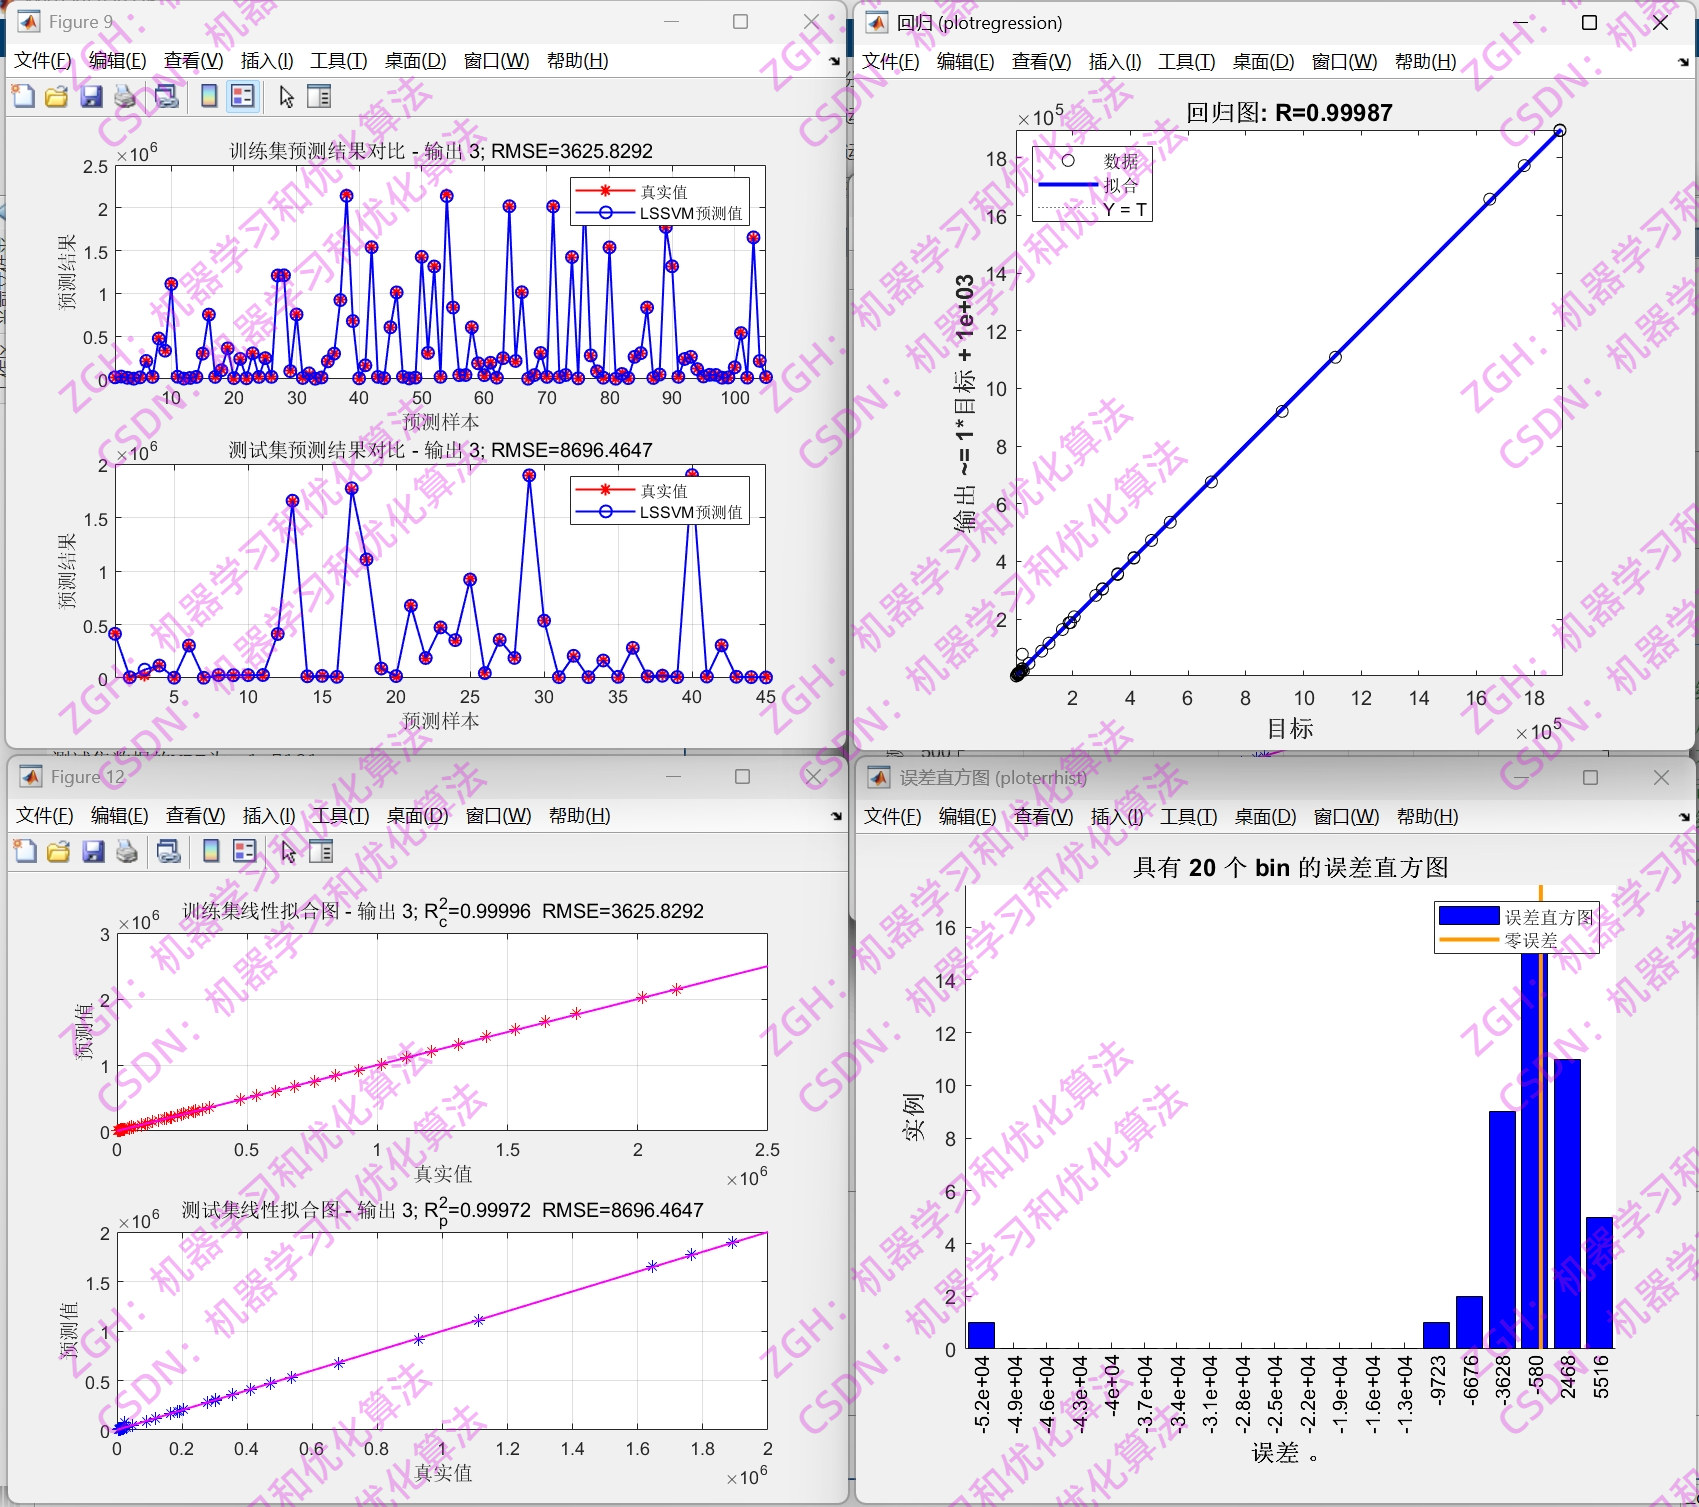
Task: Open a figure file in Figure 9
Action: [56, 96]
